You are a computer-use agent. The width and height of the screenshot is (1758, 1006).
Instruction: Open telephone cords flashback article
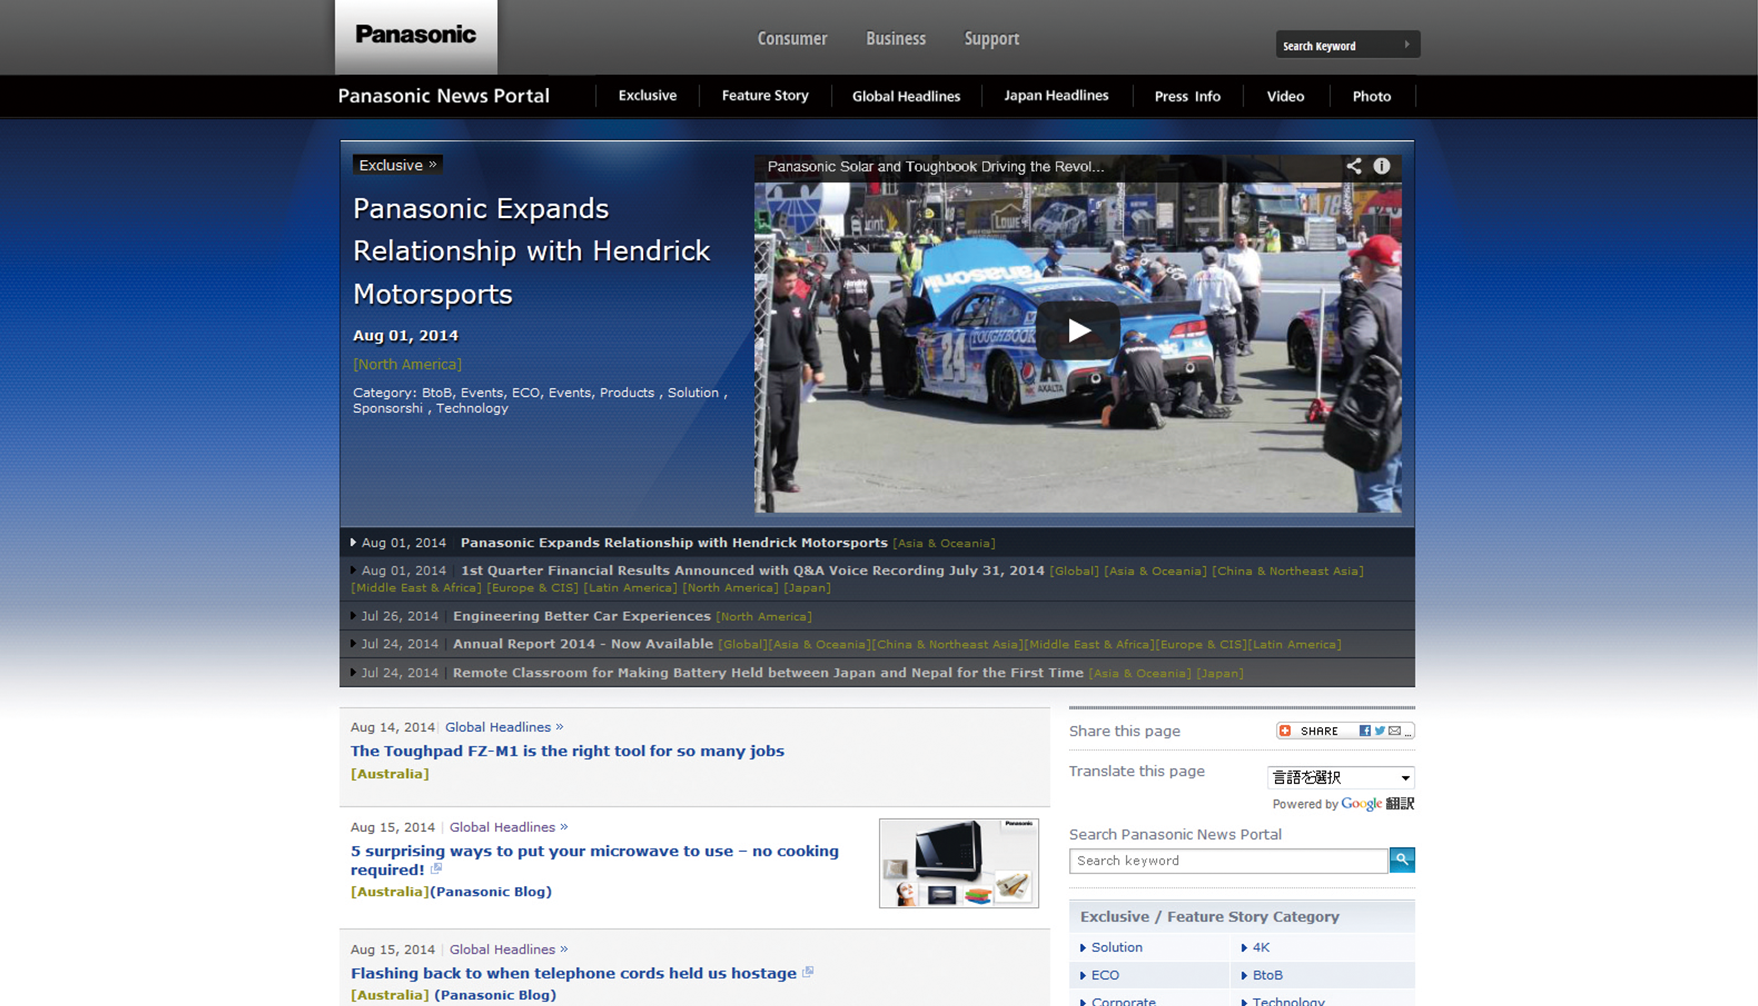coord(573,973)
